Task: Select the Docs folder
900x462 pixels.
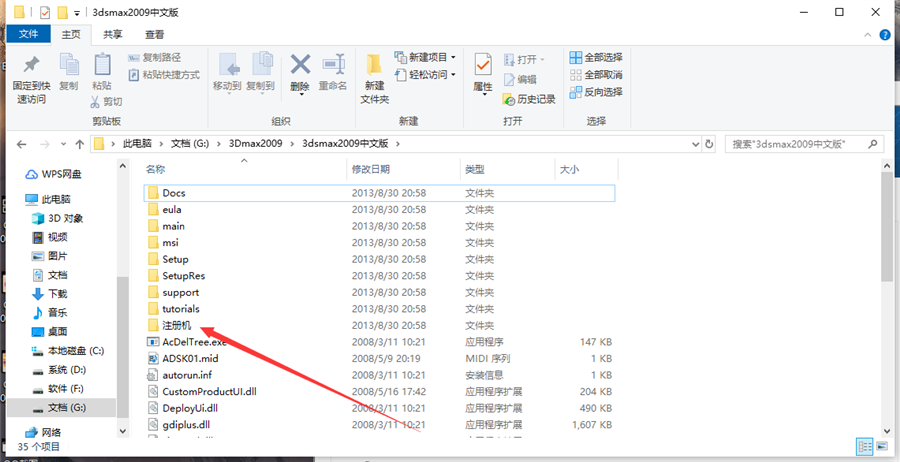Action: [379, 193]
